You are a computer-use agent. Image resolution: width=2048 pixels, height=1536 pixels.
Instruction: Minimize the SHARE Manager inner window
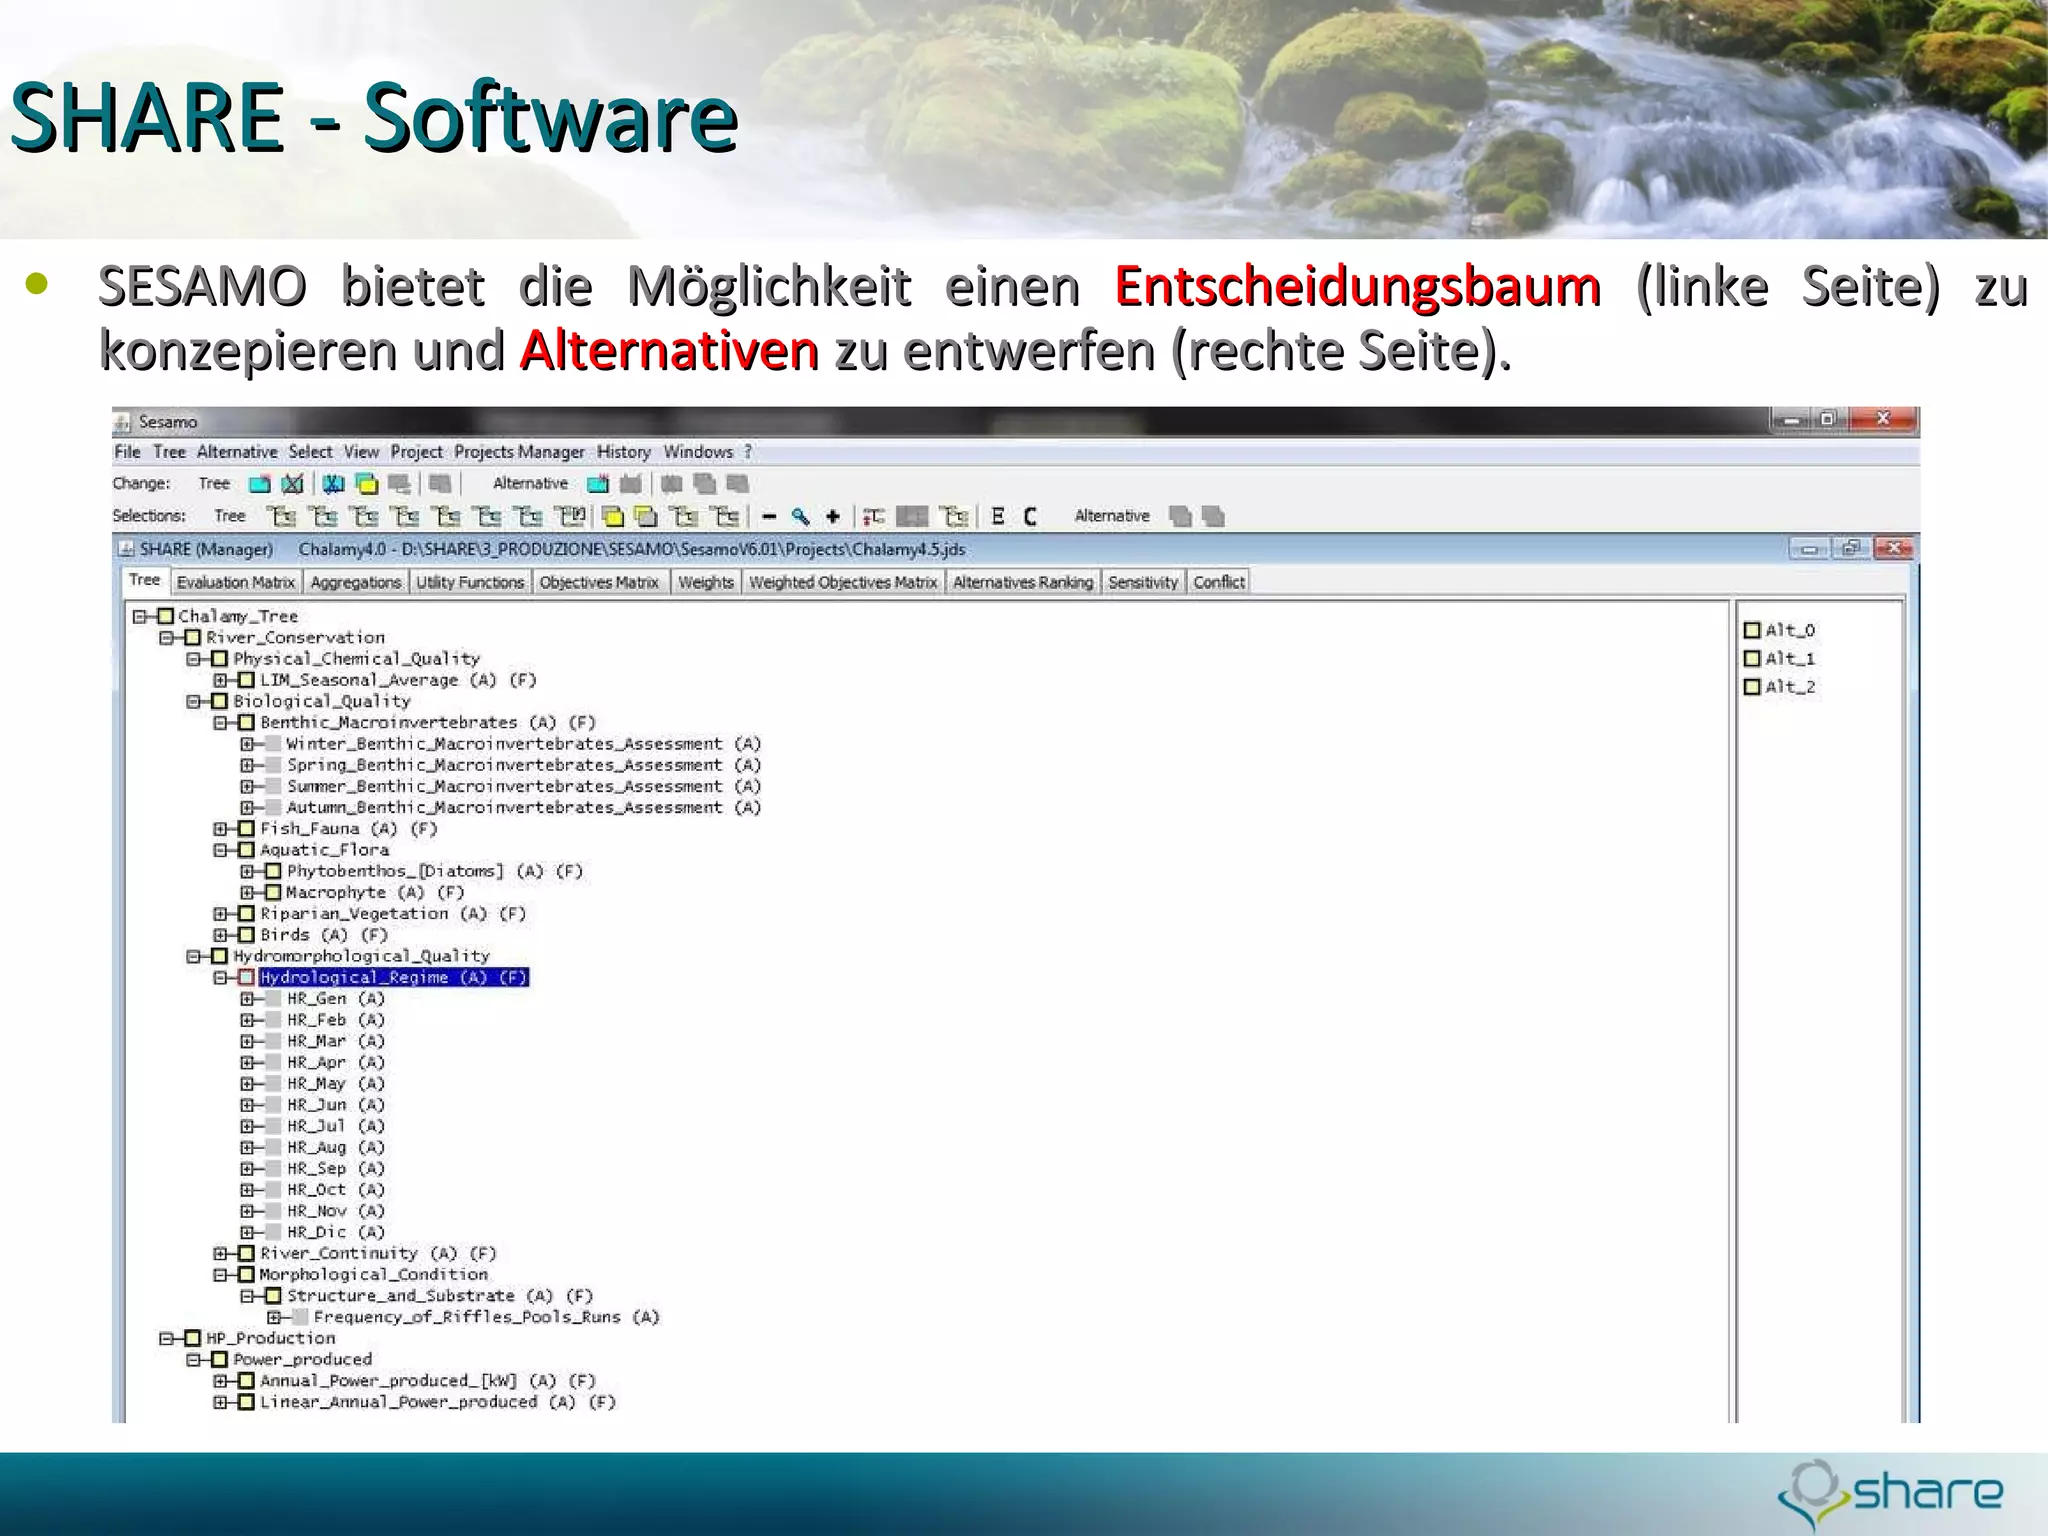click(x=1809, y=549)
